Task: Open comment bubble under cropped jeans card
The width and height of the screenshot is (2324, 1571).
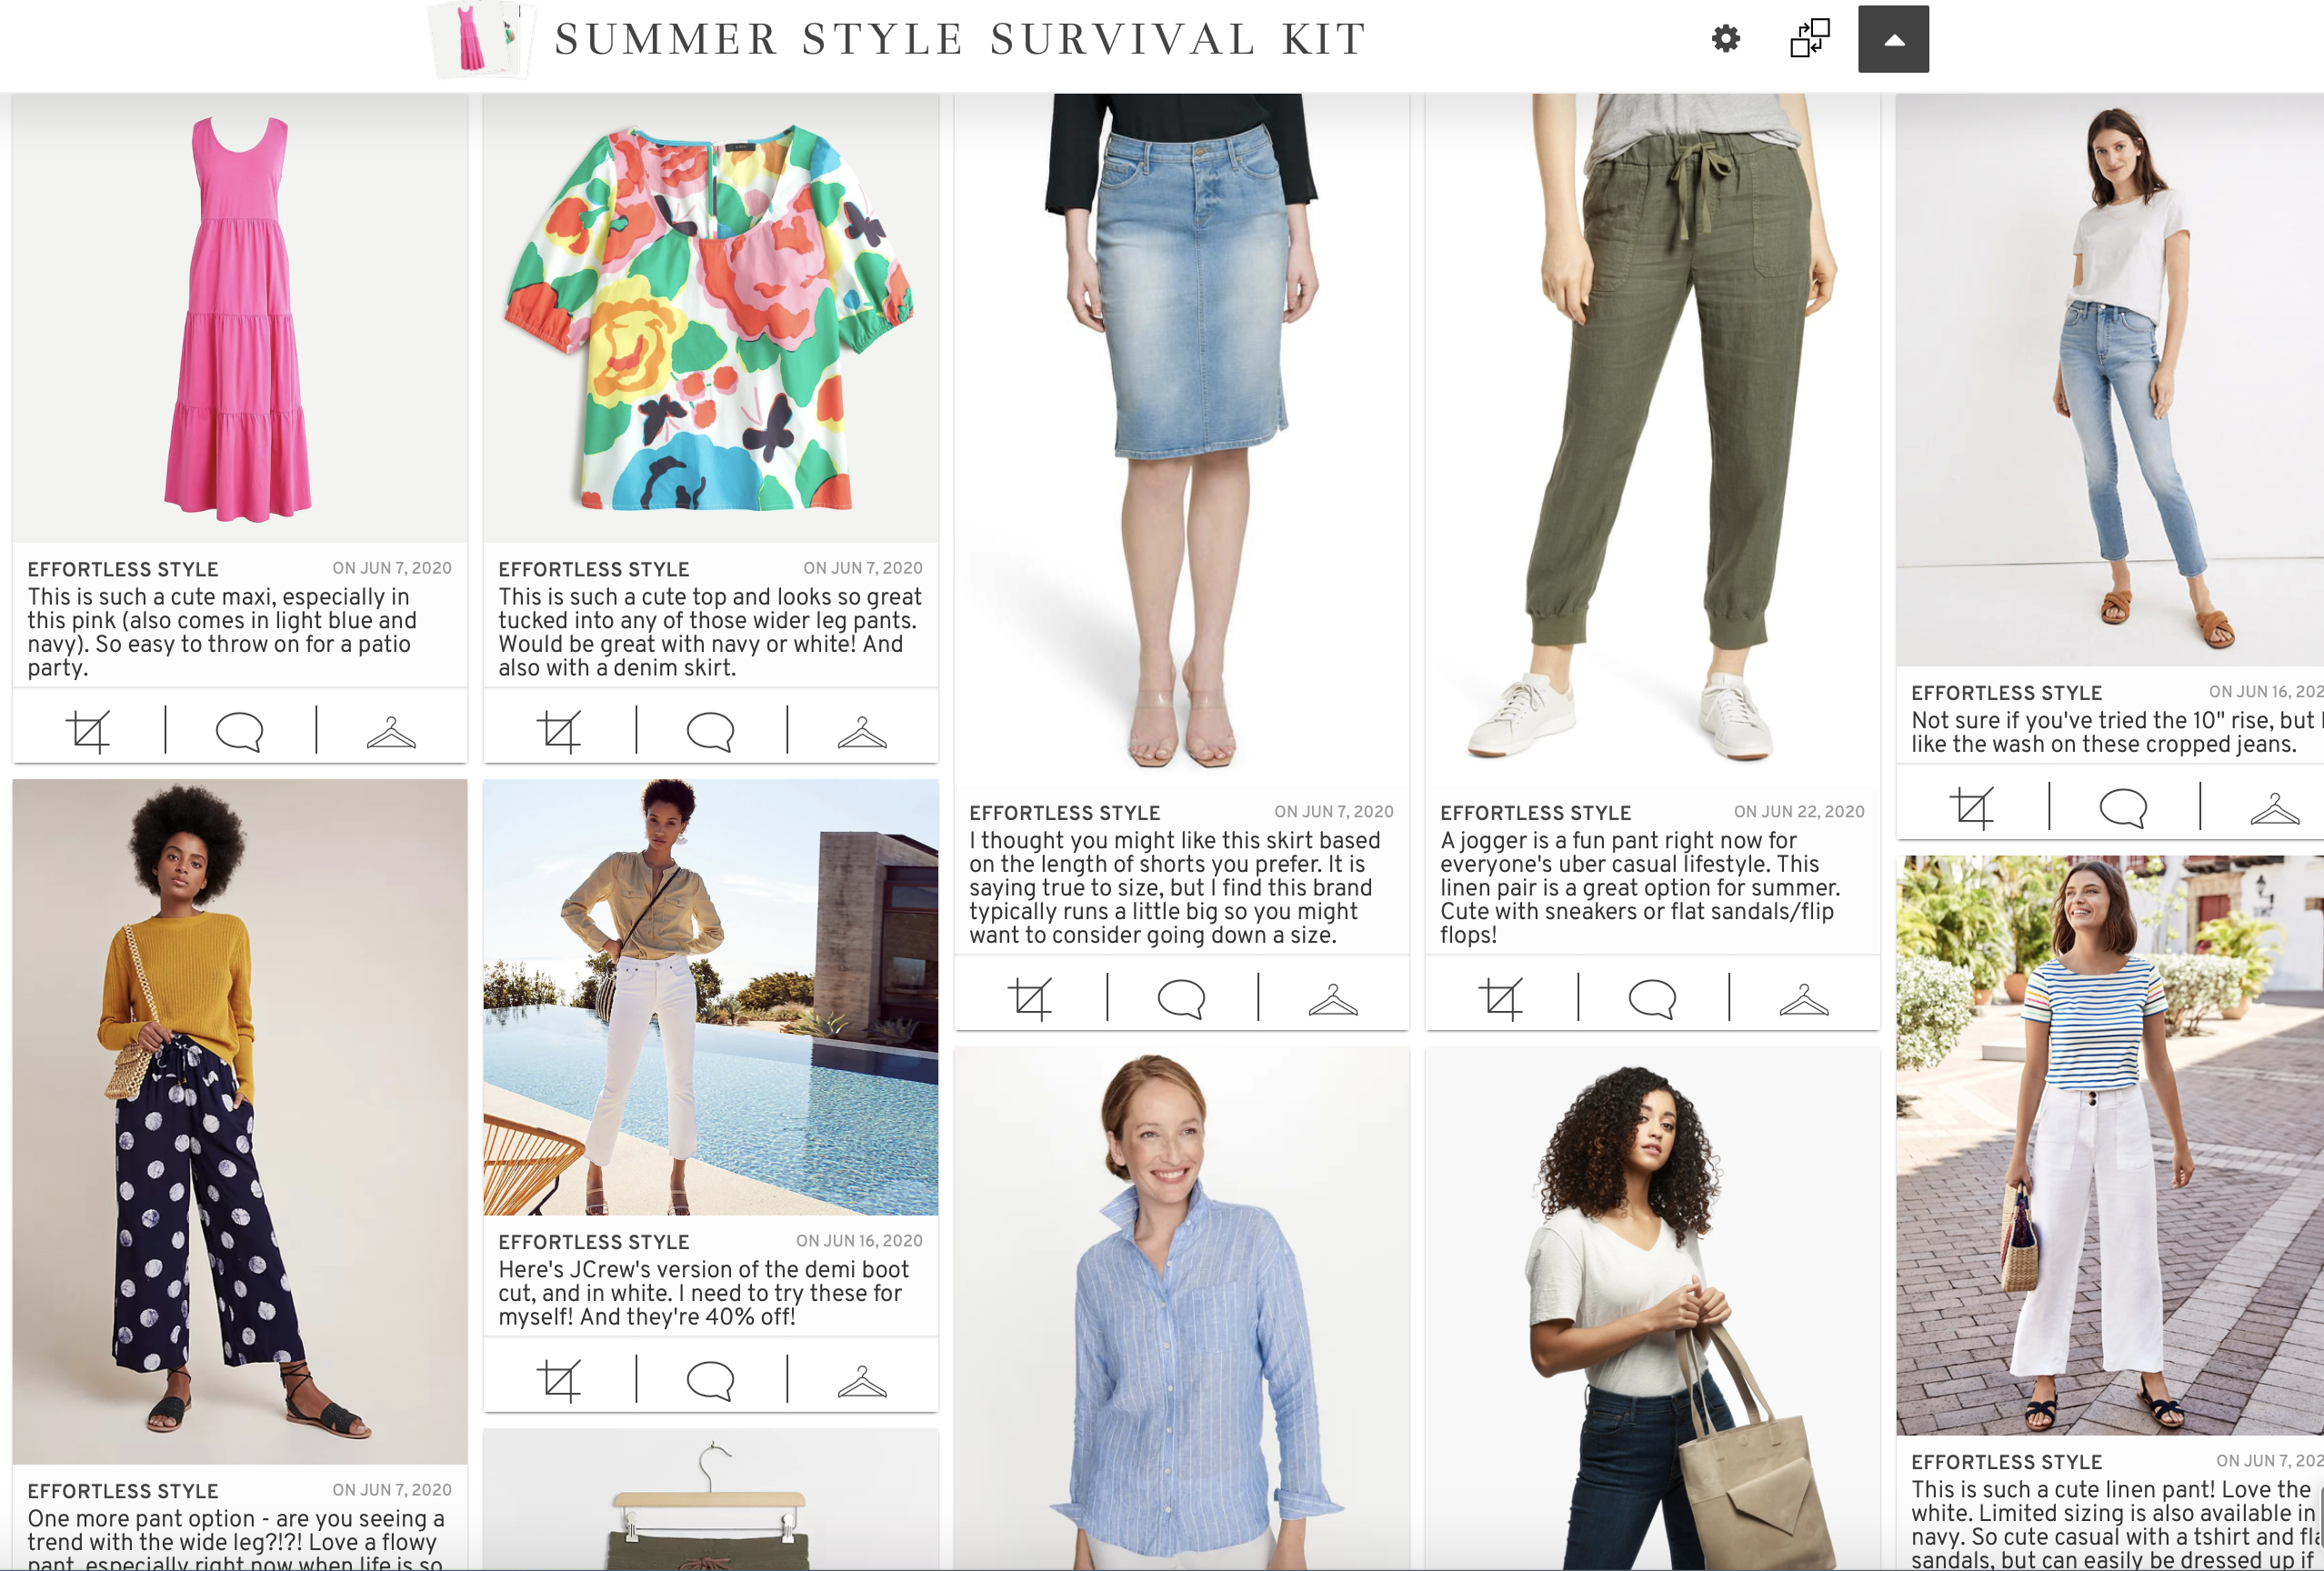Action: point(2123,807)
